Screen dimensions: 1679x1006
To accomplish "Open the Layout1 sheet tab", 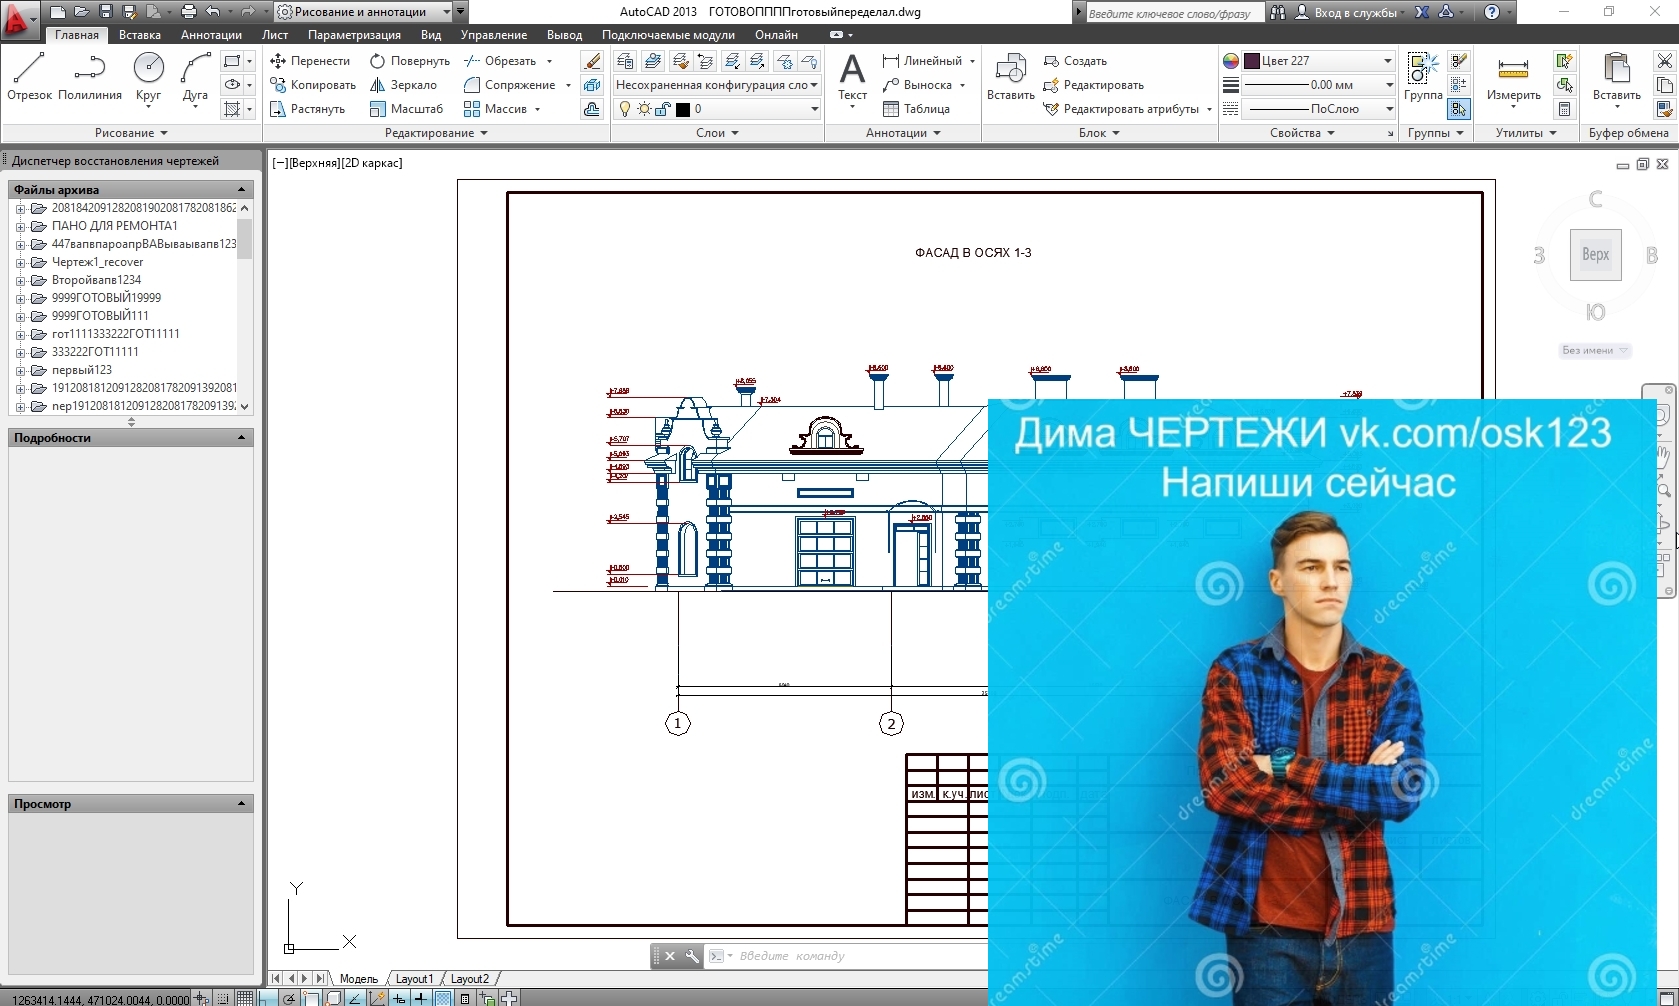I will click(414, 979).
